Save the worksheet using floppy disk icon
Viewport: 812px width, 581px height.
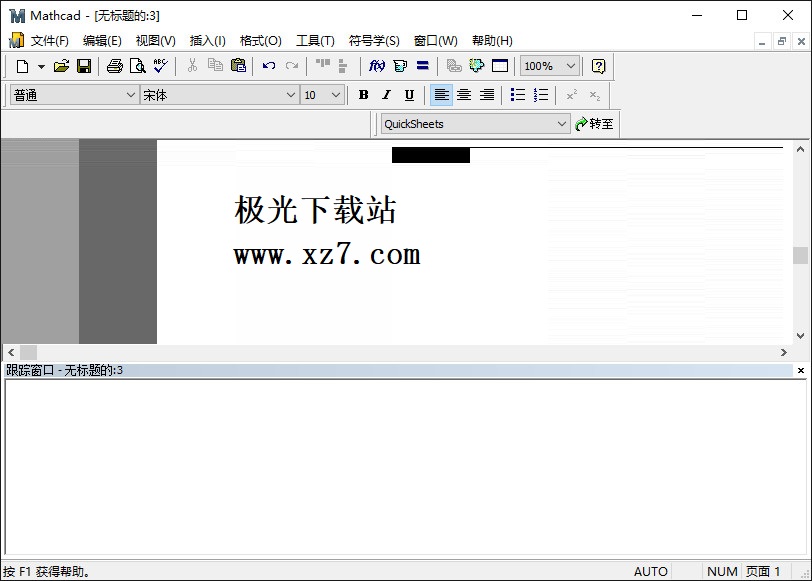click(84, 66)
